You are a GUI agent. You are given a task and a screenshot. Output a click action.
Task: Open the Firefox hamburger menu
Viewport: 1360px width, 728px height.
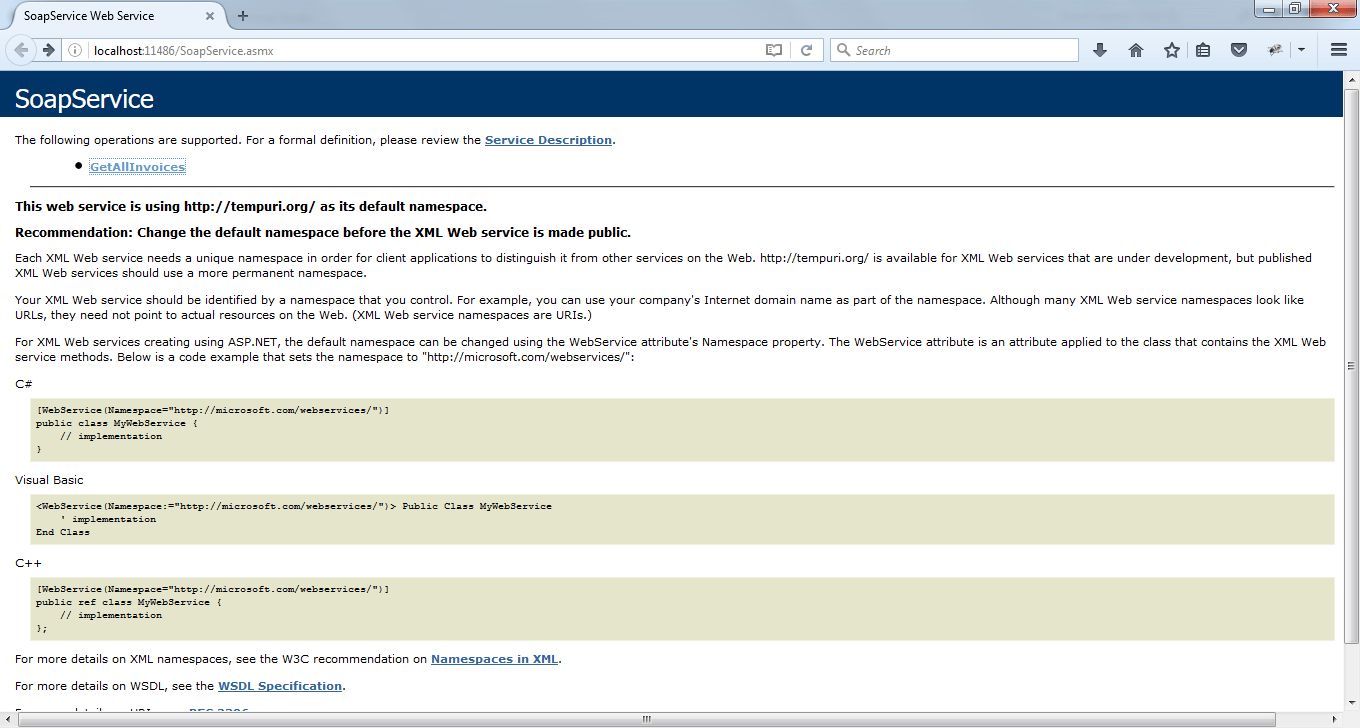[x=1339, y=50]
